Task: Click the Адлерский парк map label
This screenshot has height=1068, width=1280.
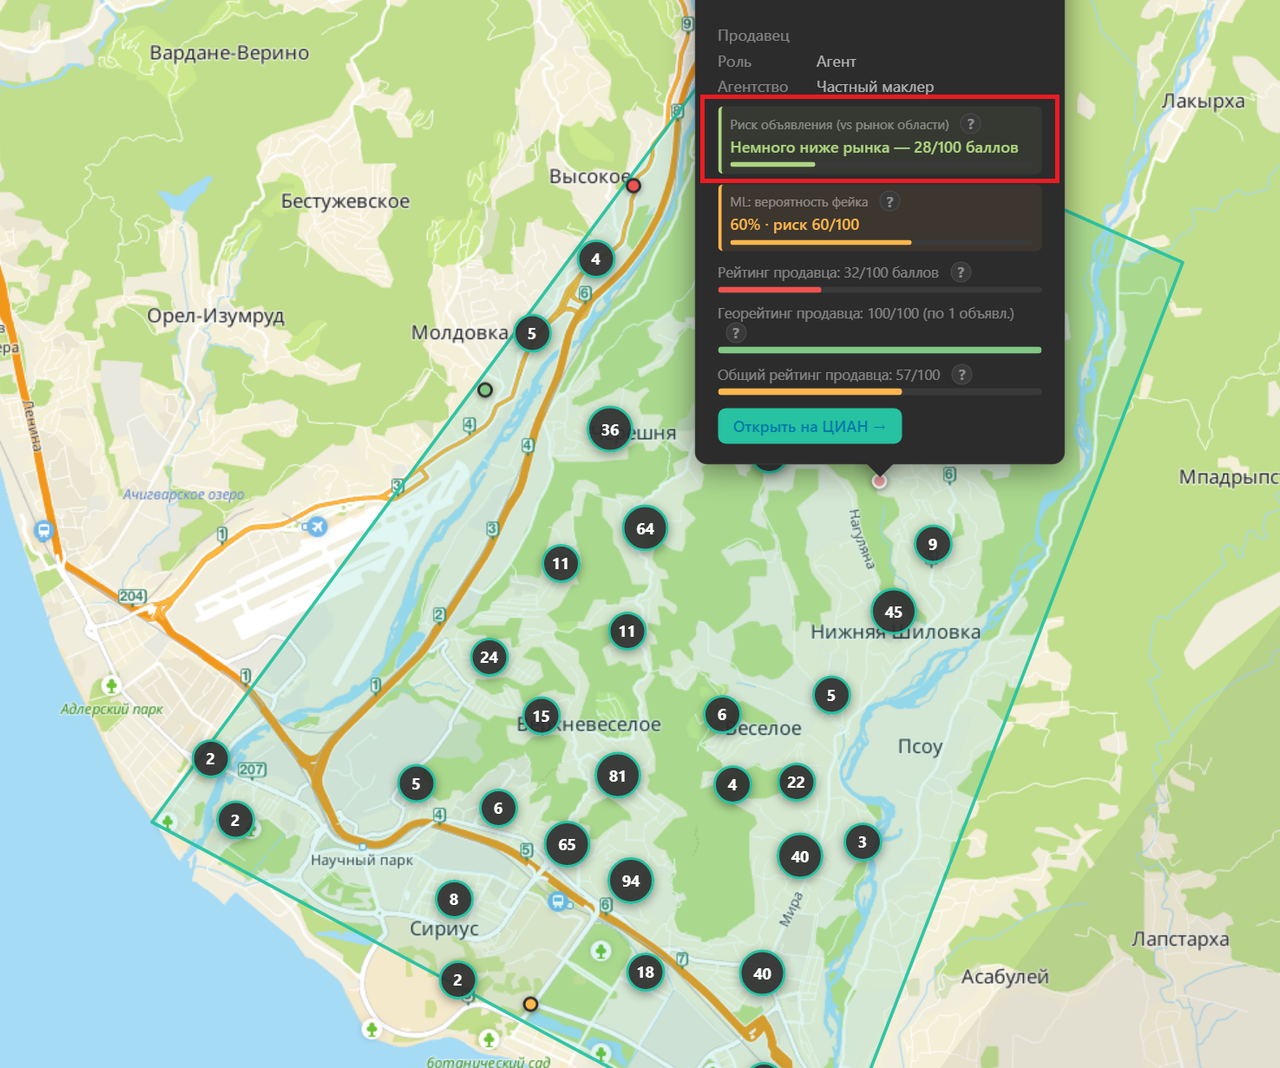Action: pyautogui.click(x=111, y=709)
